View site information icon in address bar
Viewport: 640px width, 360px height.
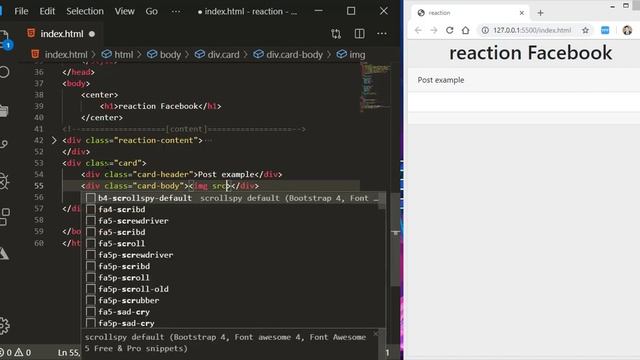click(485, 30)
